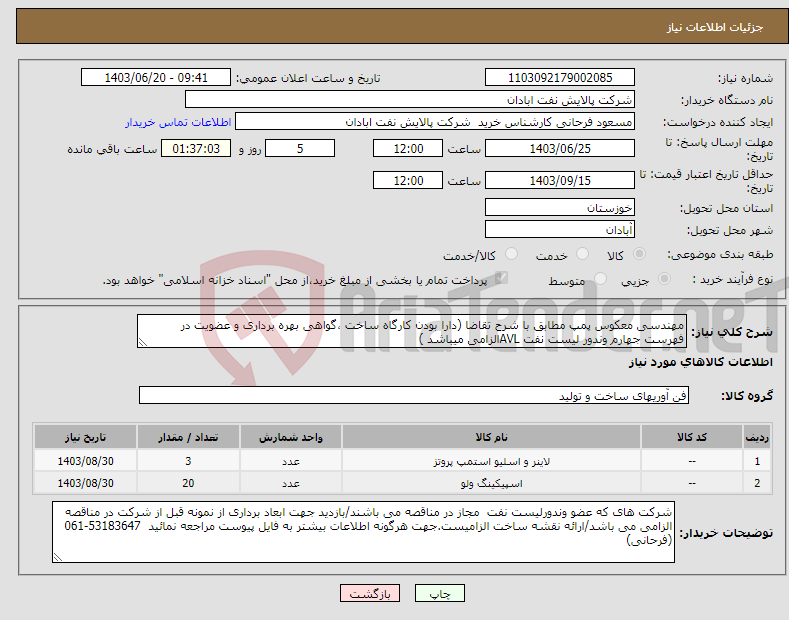The image size is (789, 620).
Task: Select the جزیی purchase type radio
Action: (664, 278)
